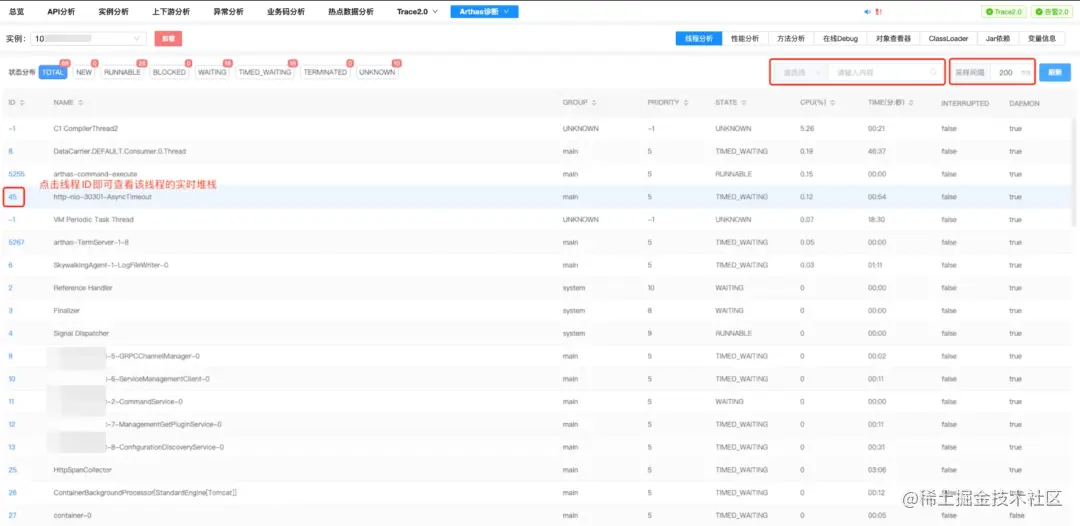Filter threads by BLOCKED state
Viewport: 1080px width, 526px height.
coord(169,72)
